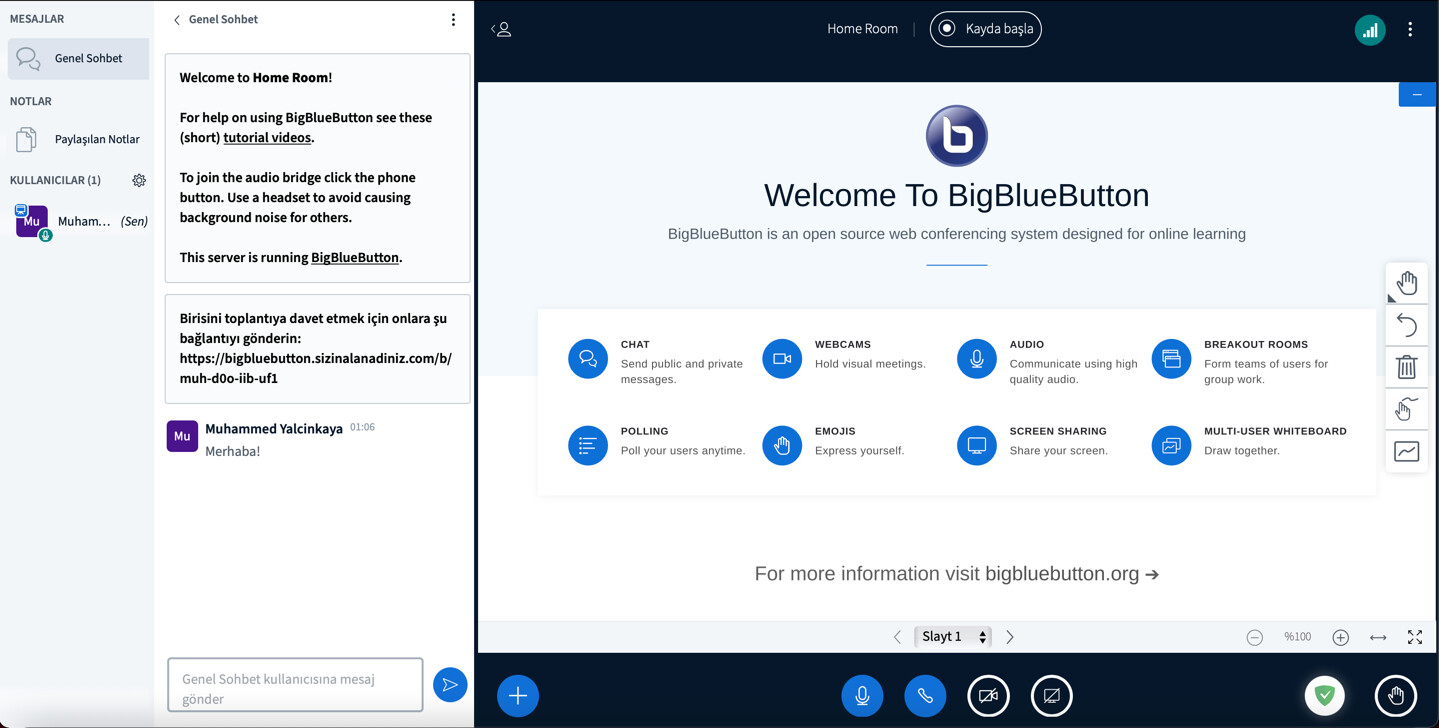Viewport: 1439px width, 728px height.
Task: Fit slide to width arrows icon
Action: click(x=1378, y=637)
